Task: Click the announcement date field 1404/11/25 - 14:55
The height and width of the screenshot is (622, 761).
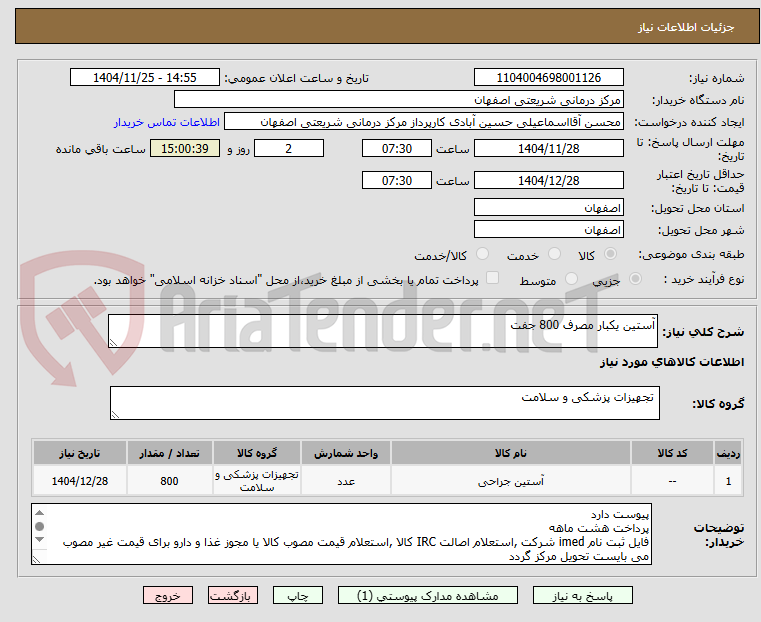Action: click(x=145, y=78)
